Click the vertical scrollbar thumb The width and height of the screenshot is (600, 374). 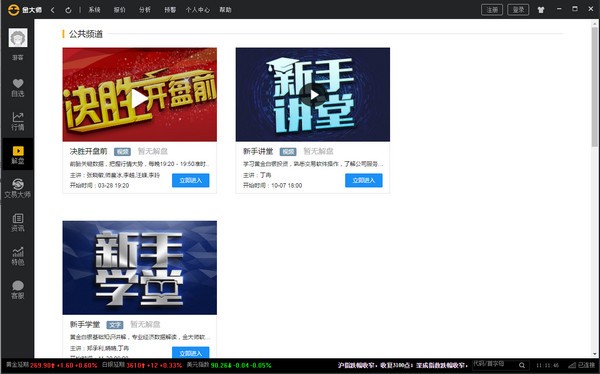595,87
